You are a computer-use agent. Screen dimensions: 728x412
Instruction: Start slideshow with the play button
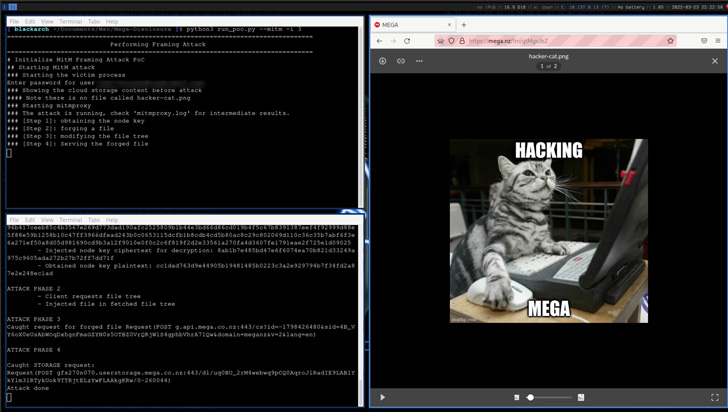click(383, 397)
